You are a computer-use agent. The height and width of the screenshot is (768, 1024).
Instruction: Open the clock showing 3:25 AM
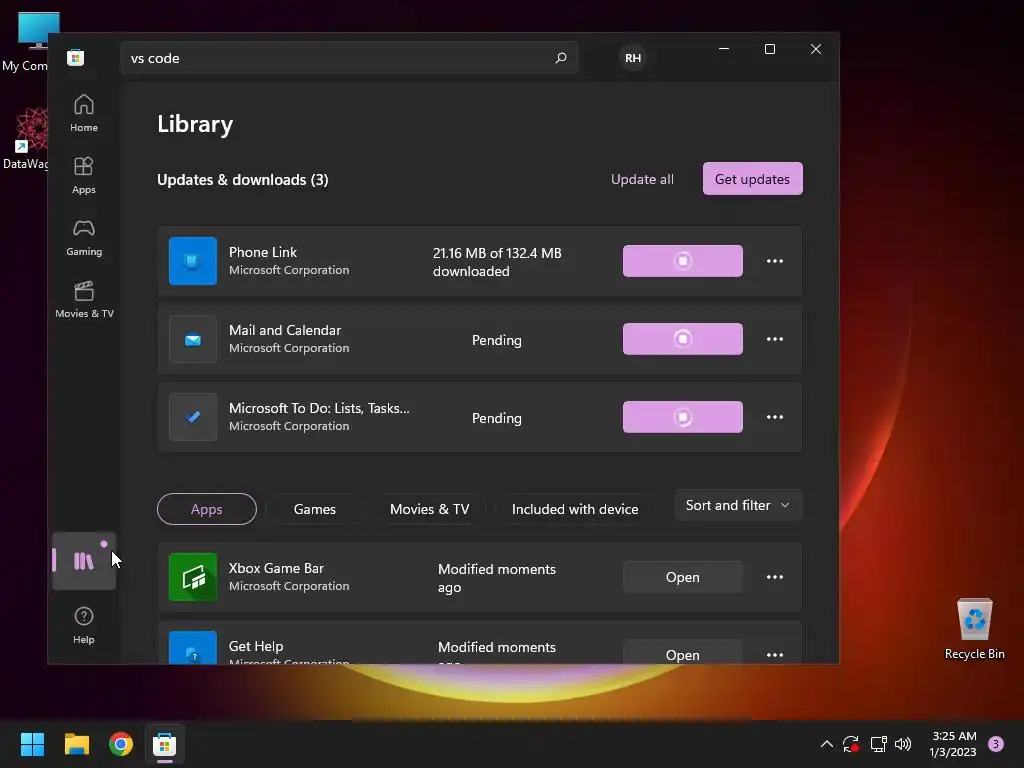953,744
